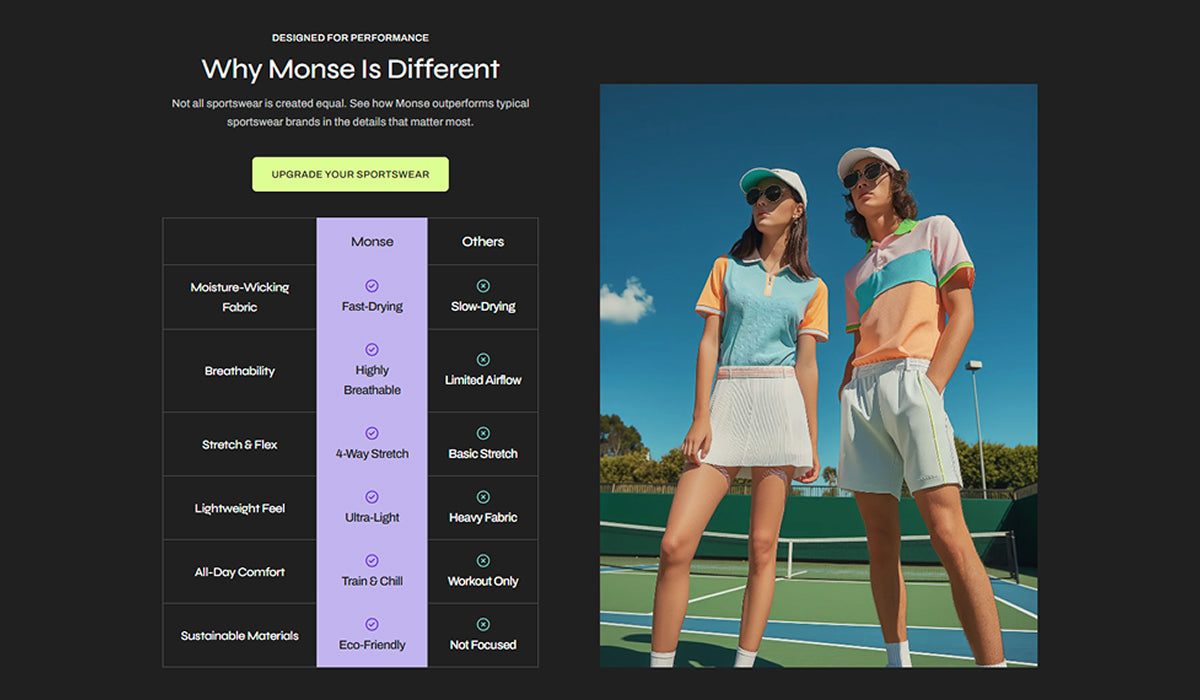Click the X icon above Limited Airflow
The image size is (1200, 700).
pyautogui.click(x=483, y=359)
